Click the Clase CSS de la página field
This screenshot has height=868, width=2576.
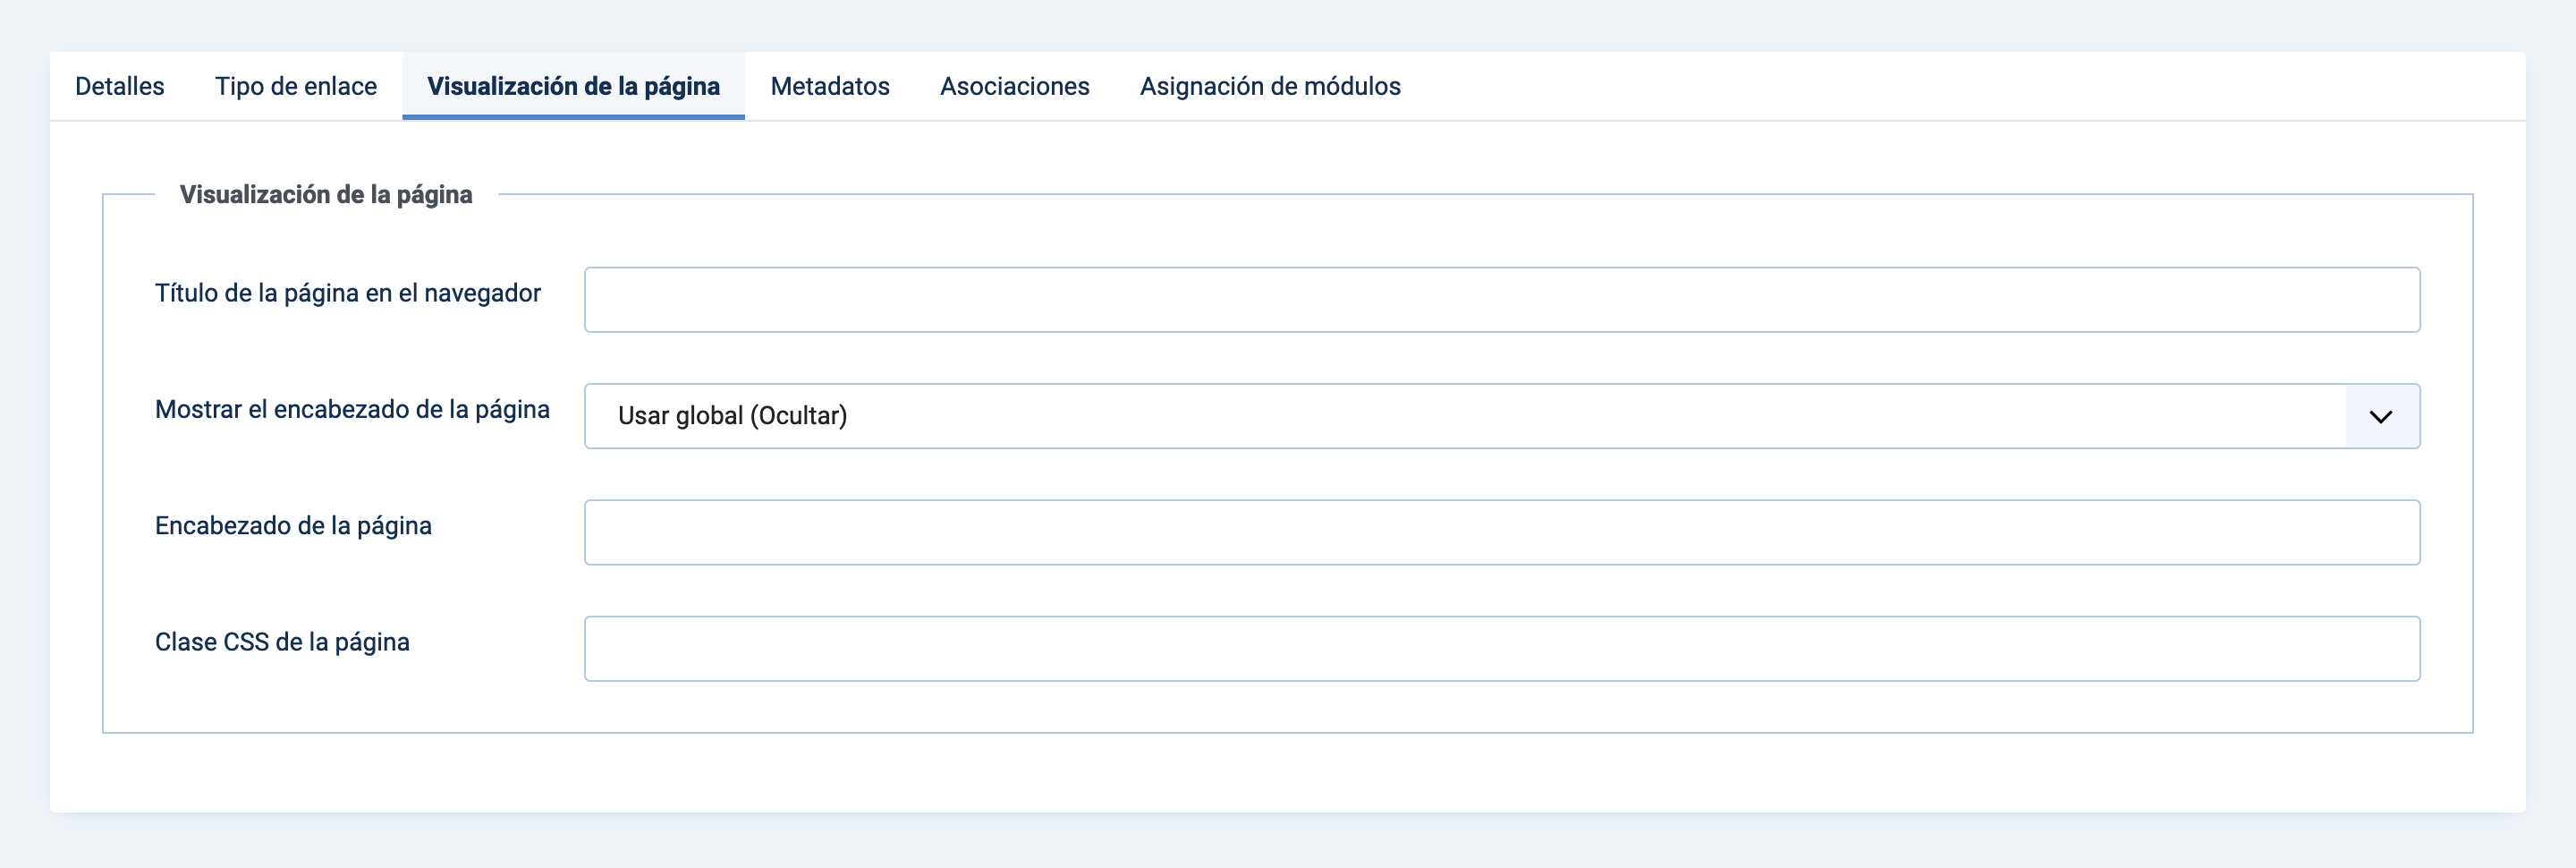point(1501,649)
